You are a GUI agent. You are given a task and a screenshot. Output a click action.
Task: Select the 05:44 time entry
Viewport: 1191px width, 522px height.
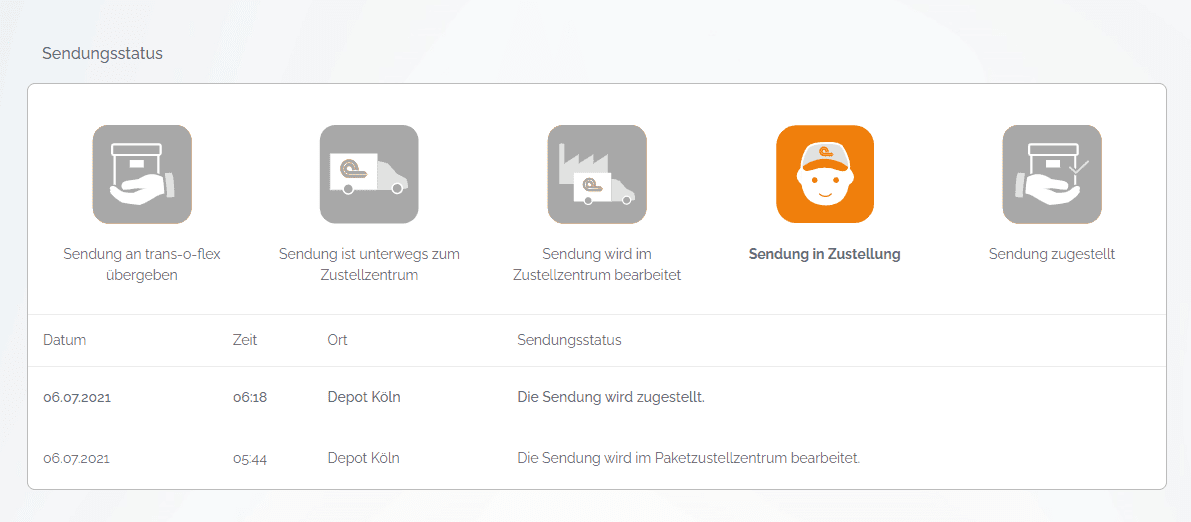(250, 459)
